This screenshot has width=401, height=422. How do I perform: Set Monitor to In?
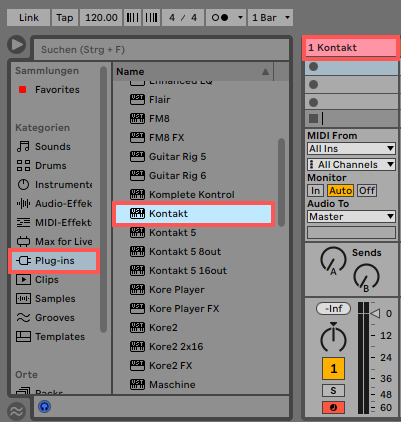click(315, 191)
